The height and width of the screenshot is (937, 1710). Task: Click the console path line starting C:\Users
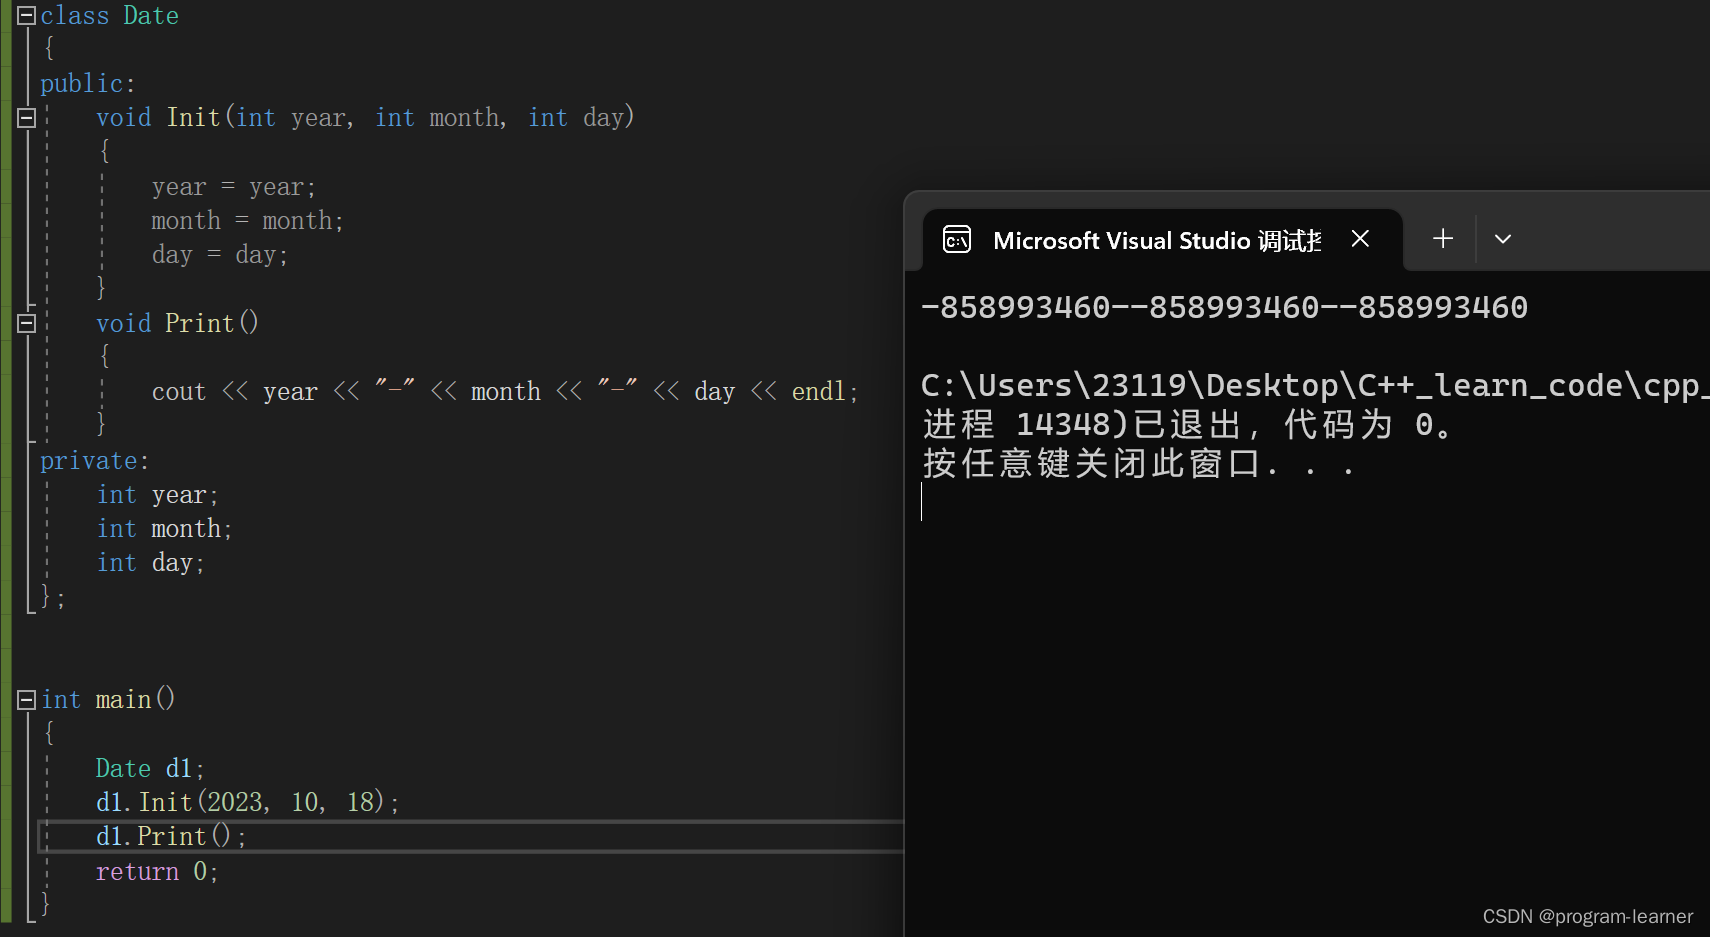(x=1315, y=385)
